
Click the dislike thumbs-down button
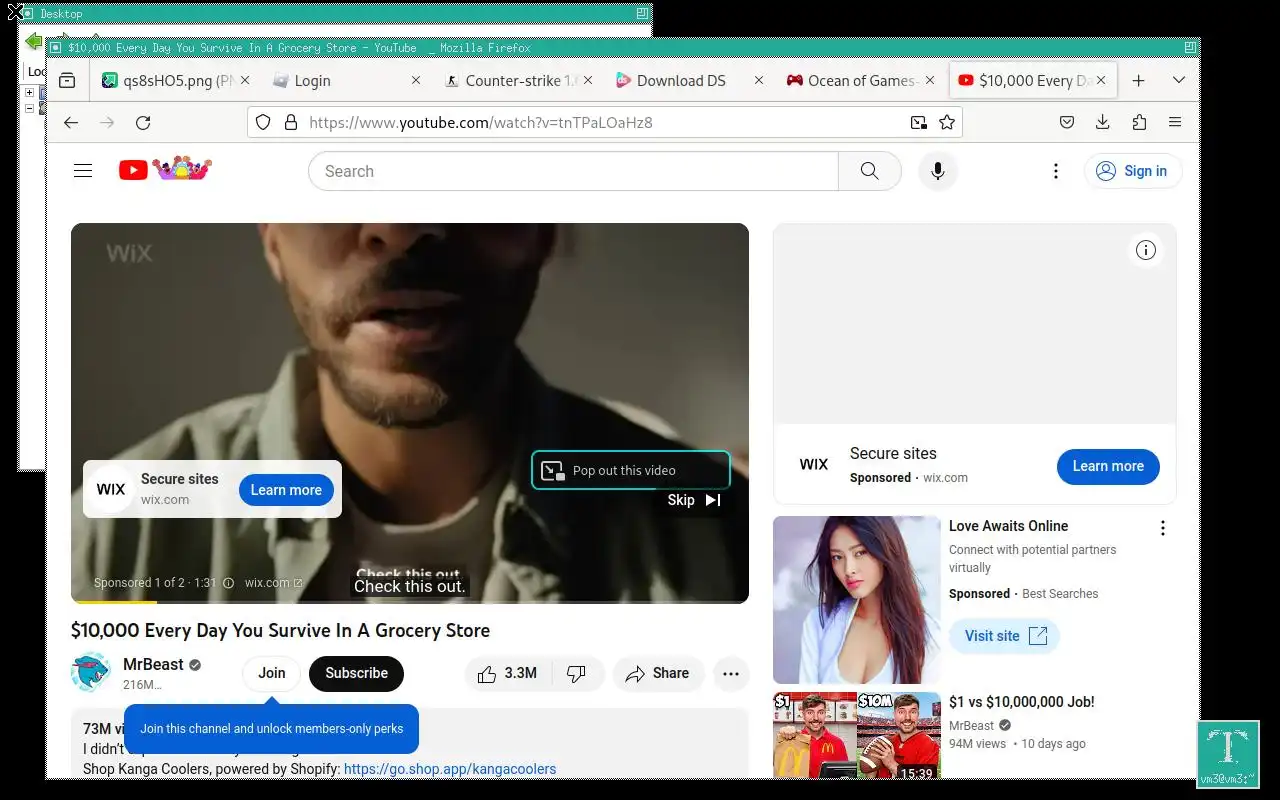pyautogui.click(x=577, y=673)
